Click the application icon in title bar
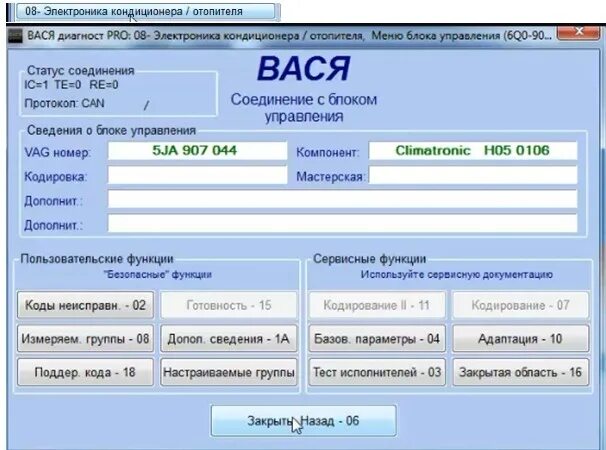Screen dimensions: 606x450 (x=15, y=36)
